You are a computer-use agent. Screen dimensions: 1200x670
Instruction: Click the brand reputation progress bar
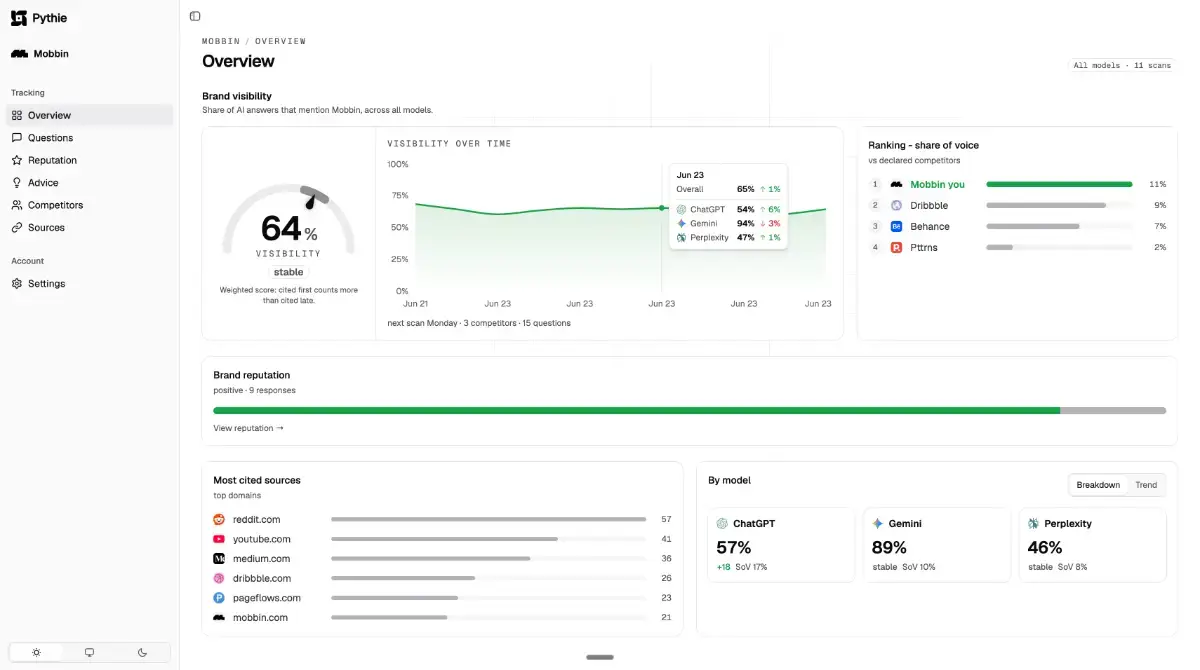point(689,410)
